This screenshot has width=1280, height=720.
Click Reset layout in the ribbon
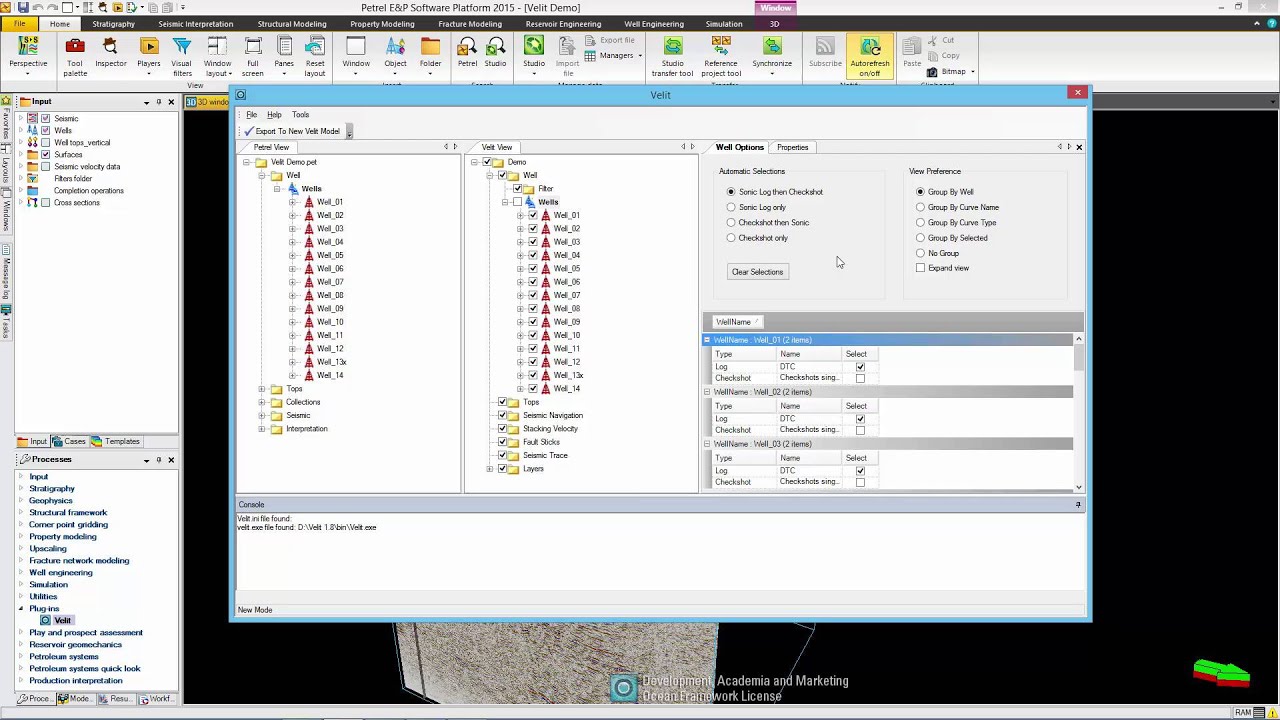[315, 56]
